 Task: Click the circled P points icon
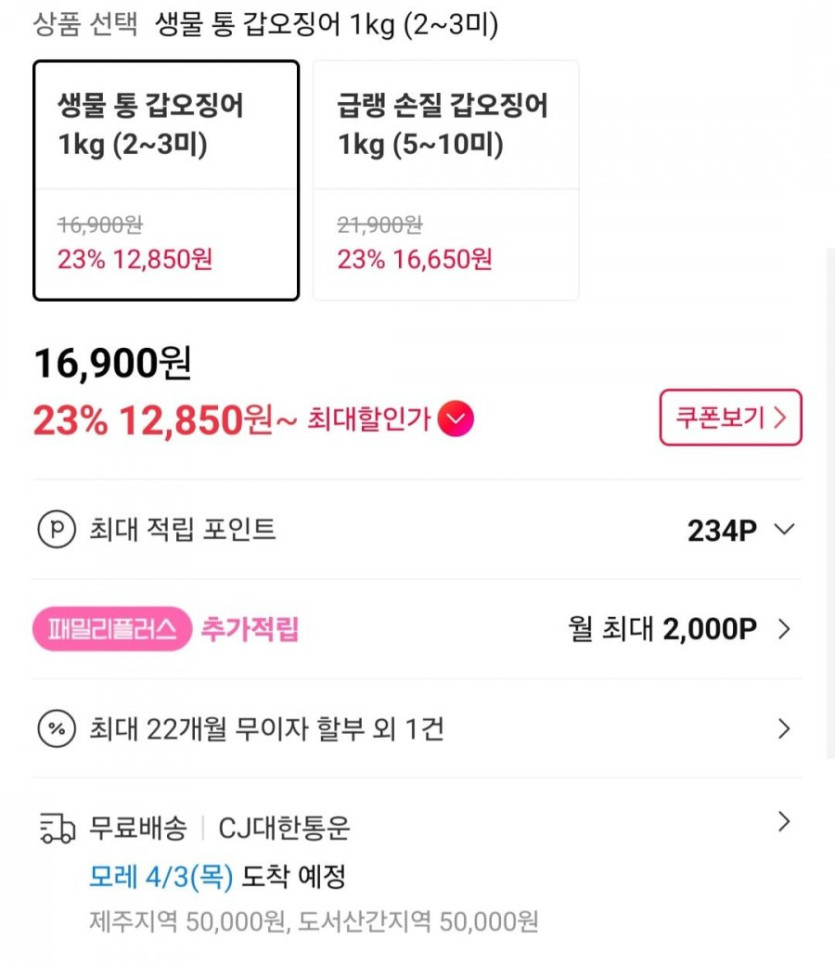(56, 529)
